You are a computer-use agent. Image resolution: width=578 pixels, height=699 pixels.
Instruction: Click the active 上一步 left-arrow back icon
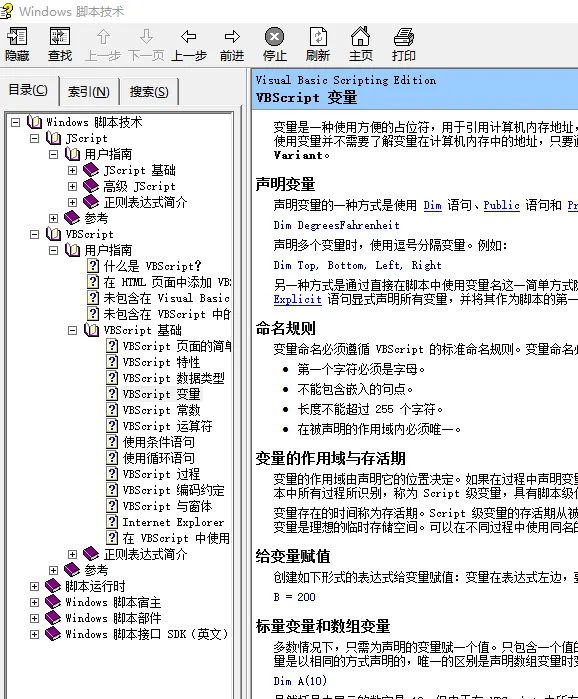[x=189, y=36]
